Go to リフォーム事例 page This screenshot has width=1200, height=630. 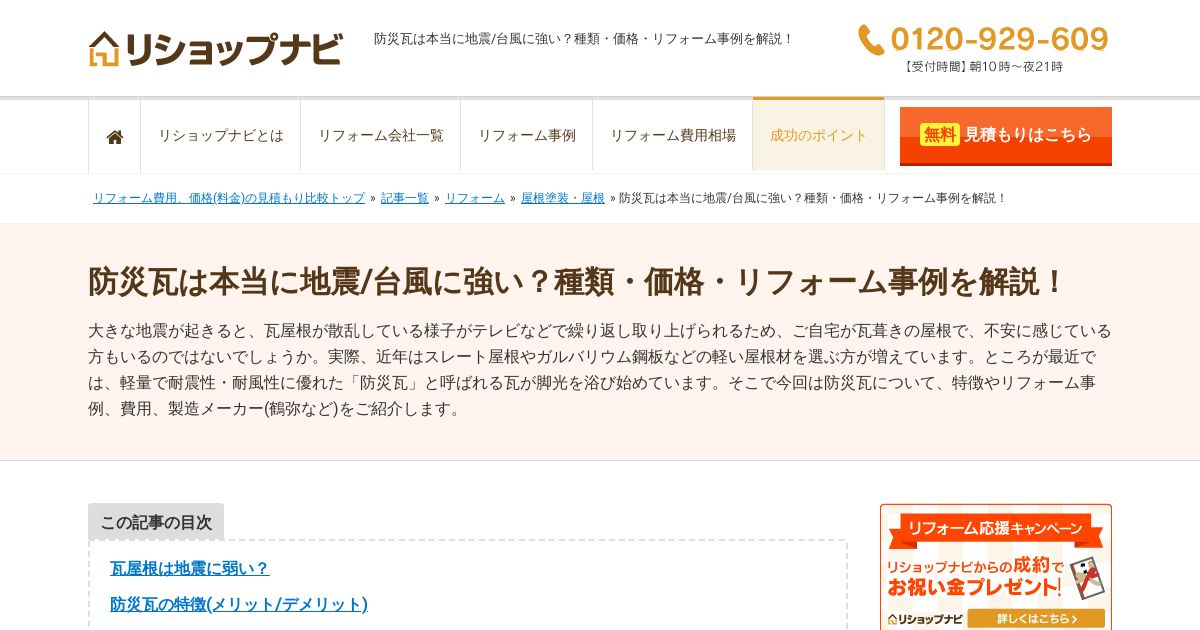[x=527, y=136]
